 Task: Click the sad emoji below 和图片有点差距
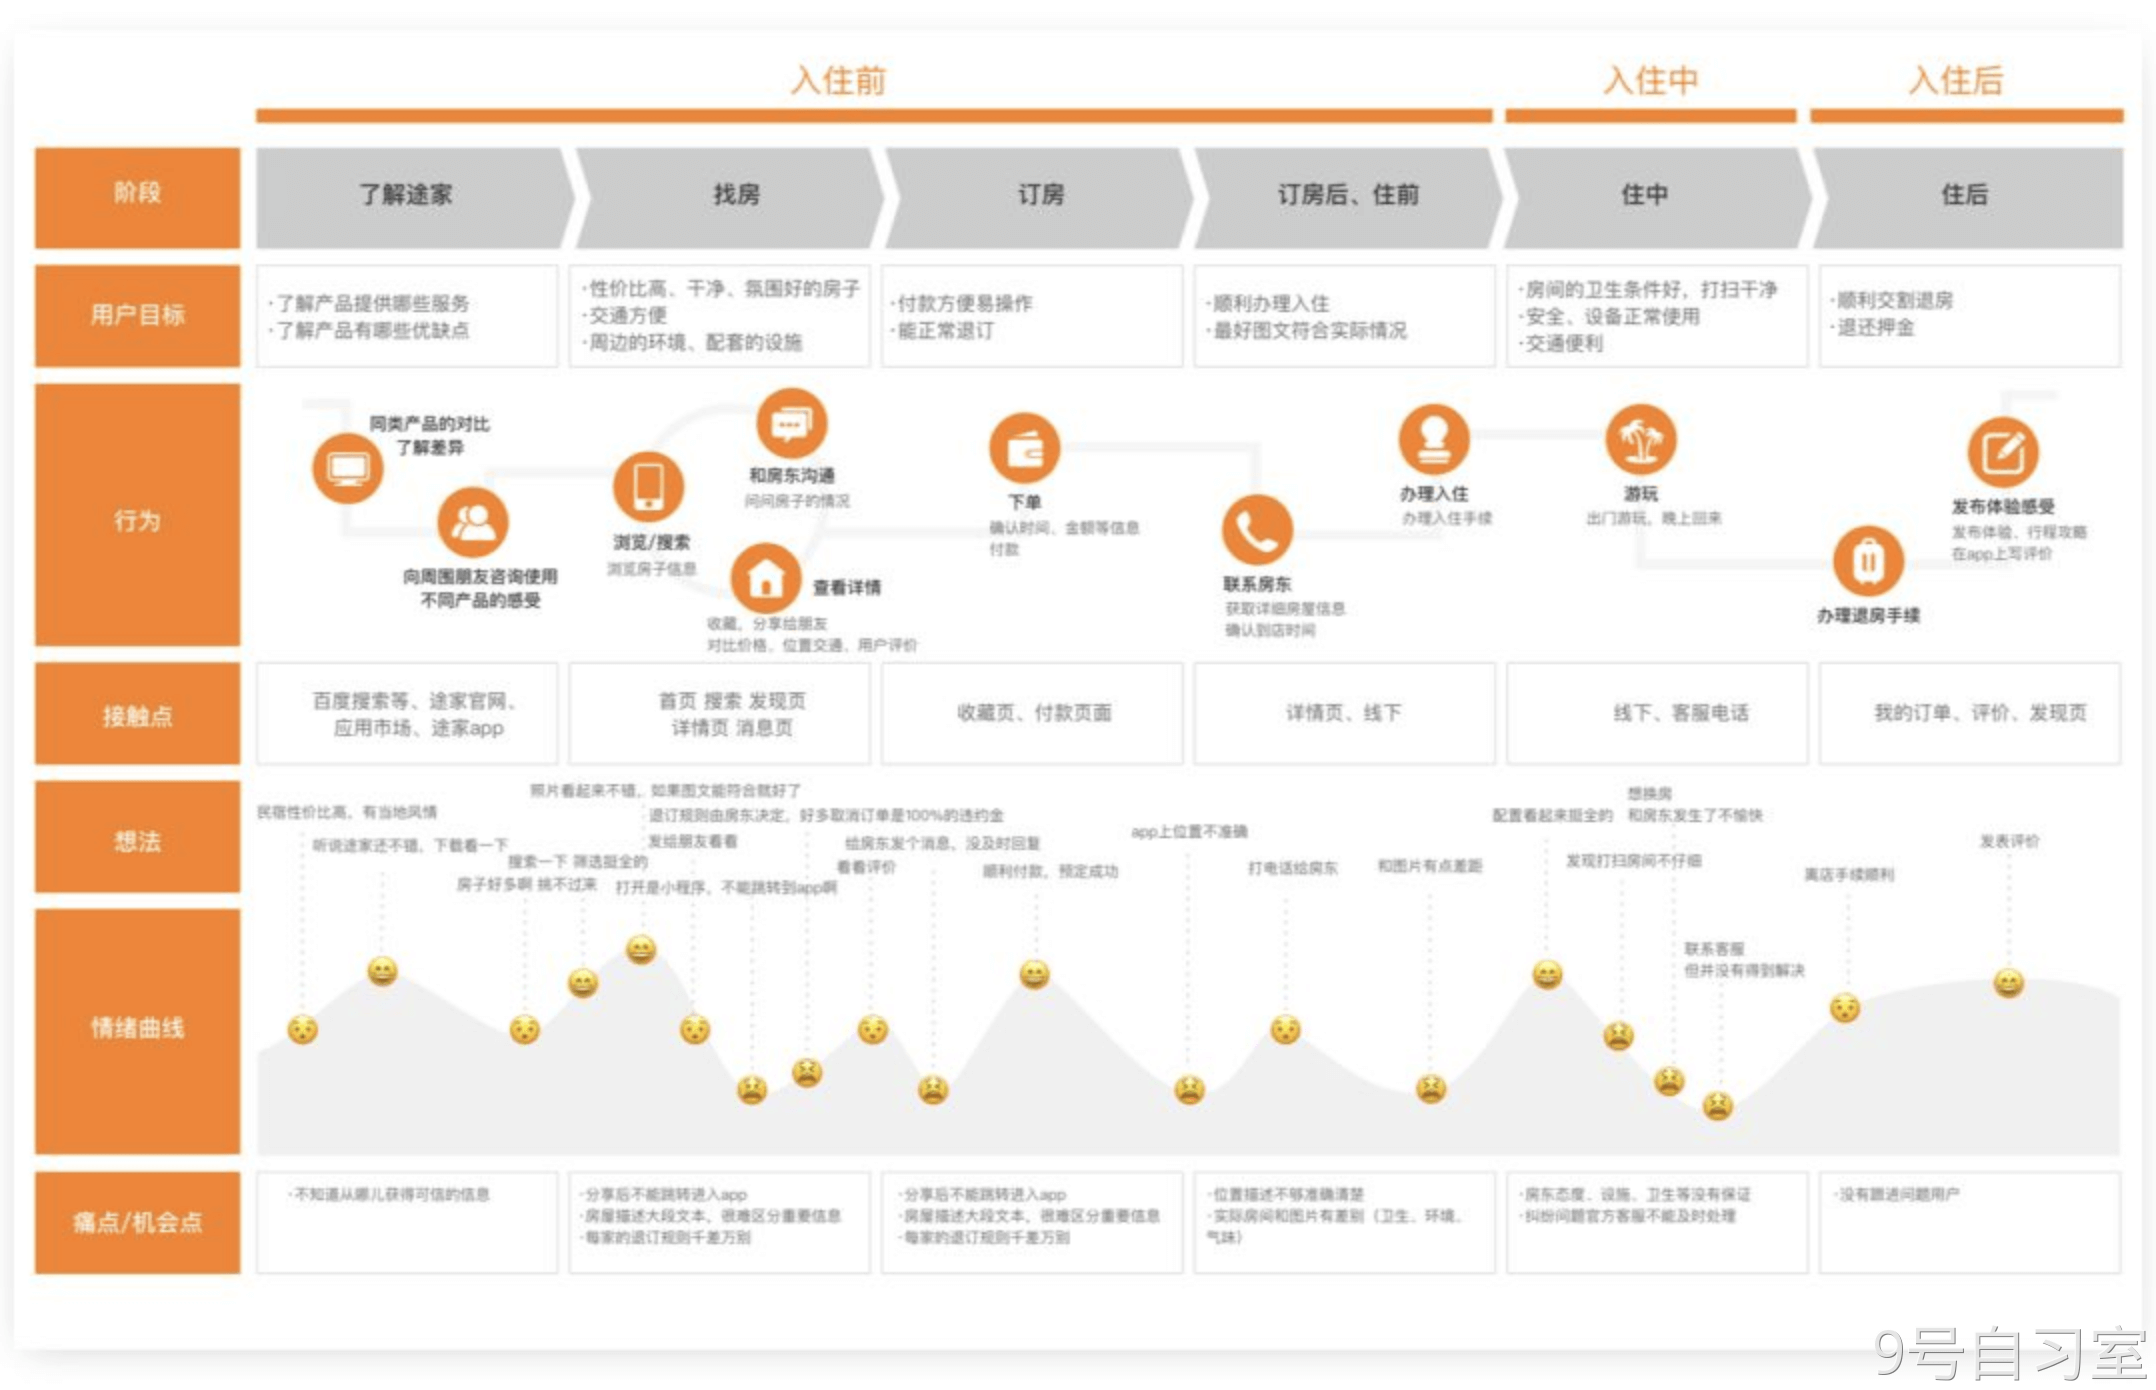(x=1430, y=1087)
